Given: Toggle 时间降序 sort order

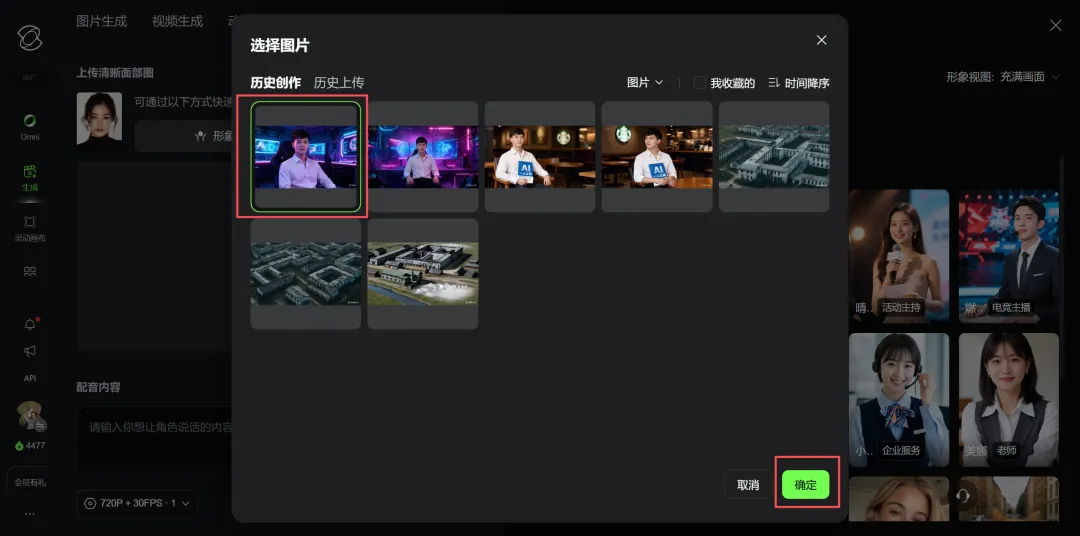Looking at the screenshot, I should [798, 83].
